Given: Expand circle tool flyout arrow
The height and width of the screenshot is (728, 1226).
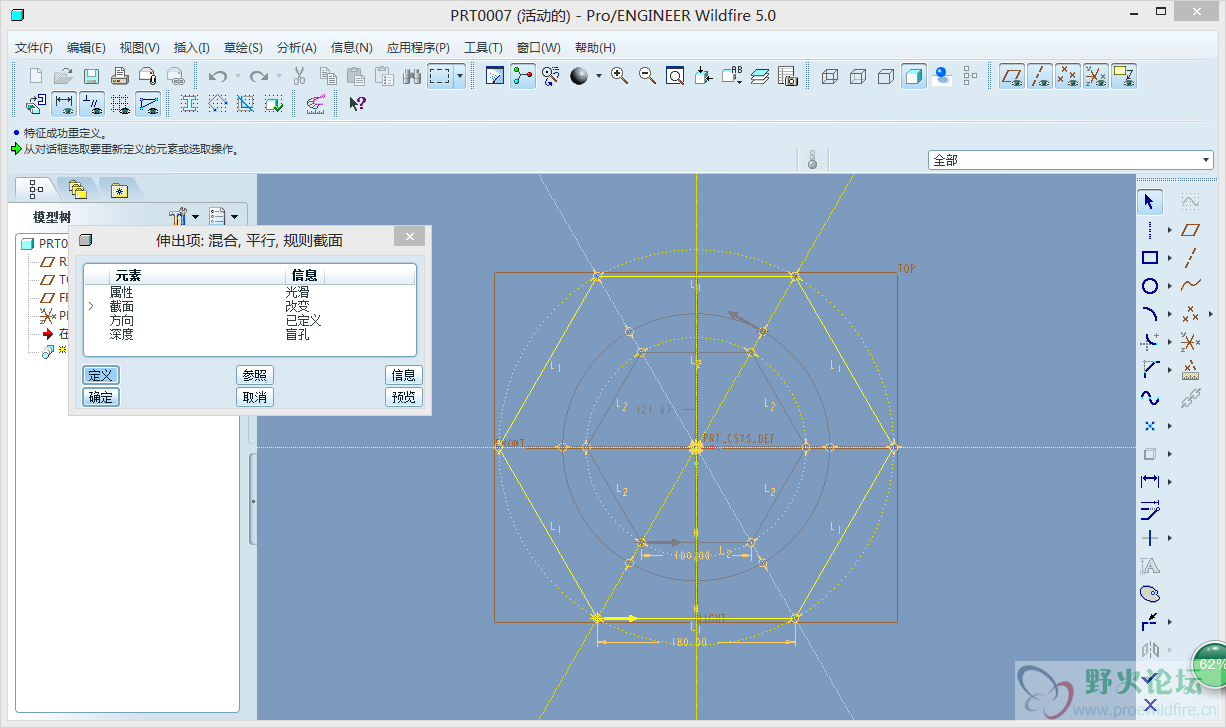Looking at the screenshot, I should [1170, 286].
